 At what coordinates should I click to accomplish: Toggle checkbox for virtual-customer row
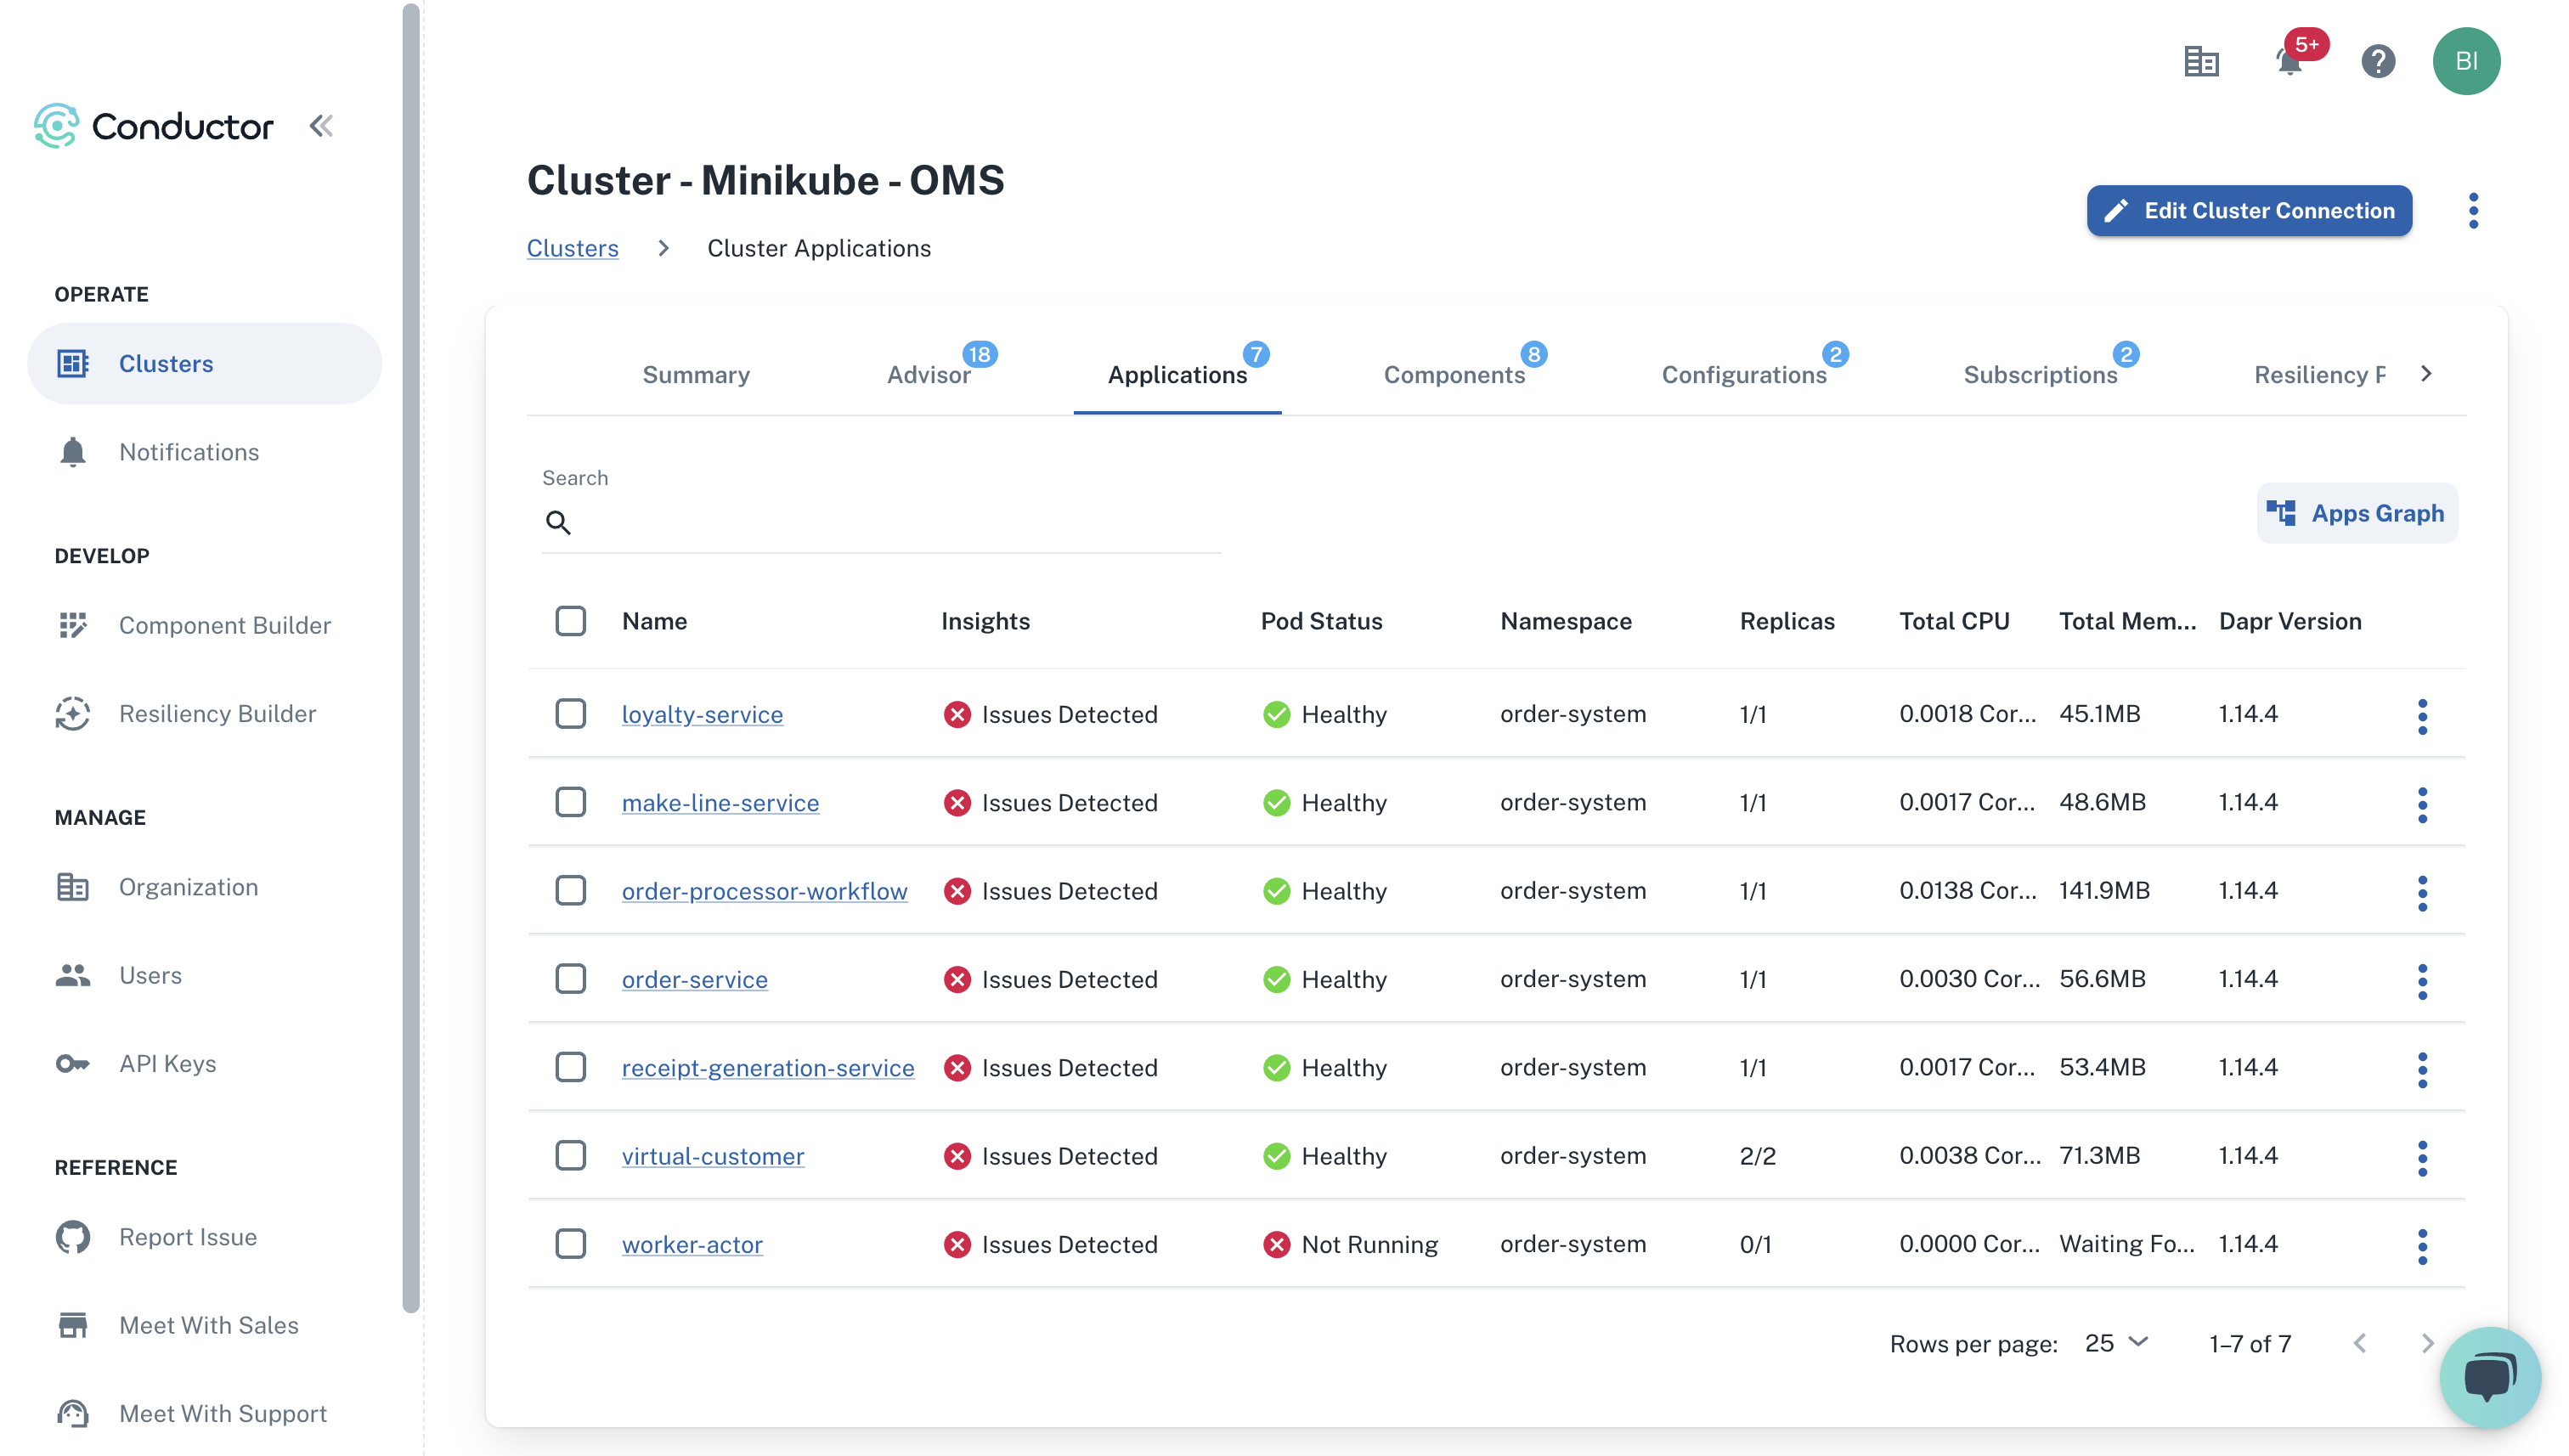(x=570, y=1154)
